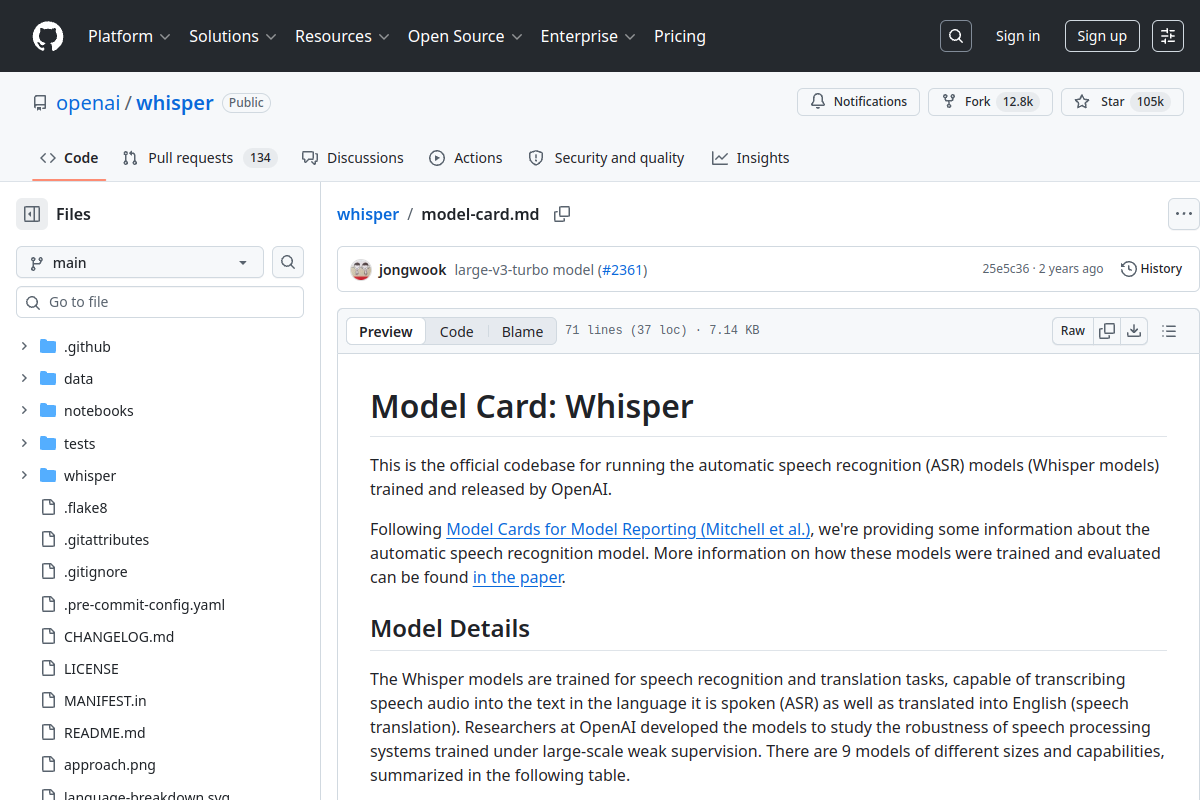Open commit link #2361
Image resolution: width=1200 pixels, height=800 pixels.
tap(622, 270)
